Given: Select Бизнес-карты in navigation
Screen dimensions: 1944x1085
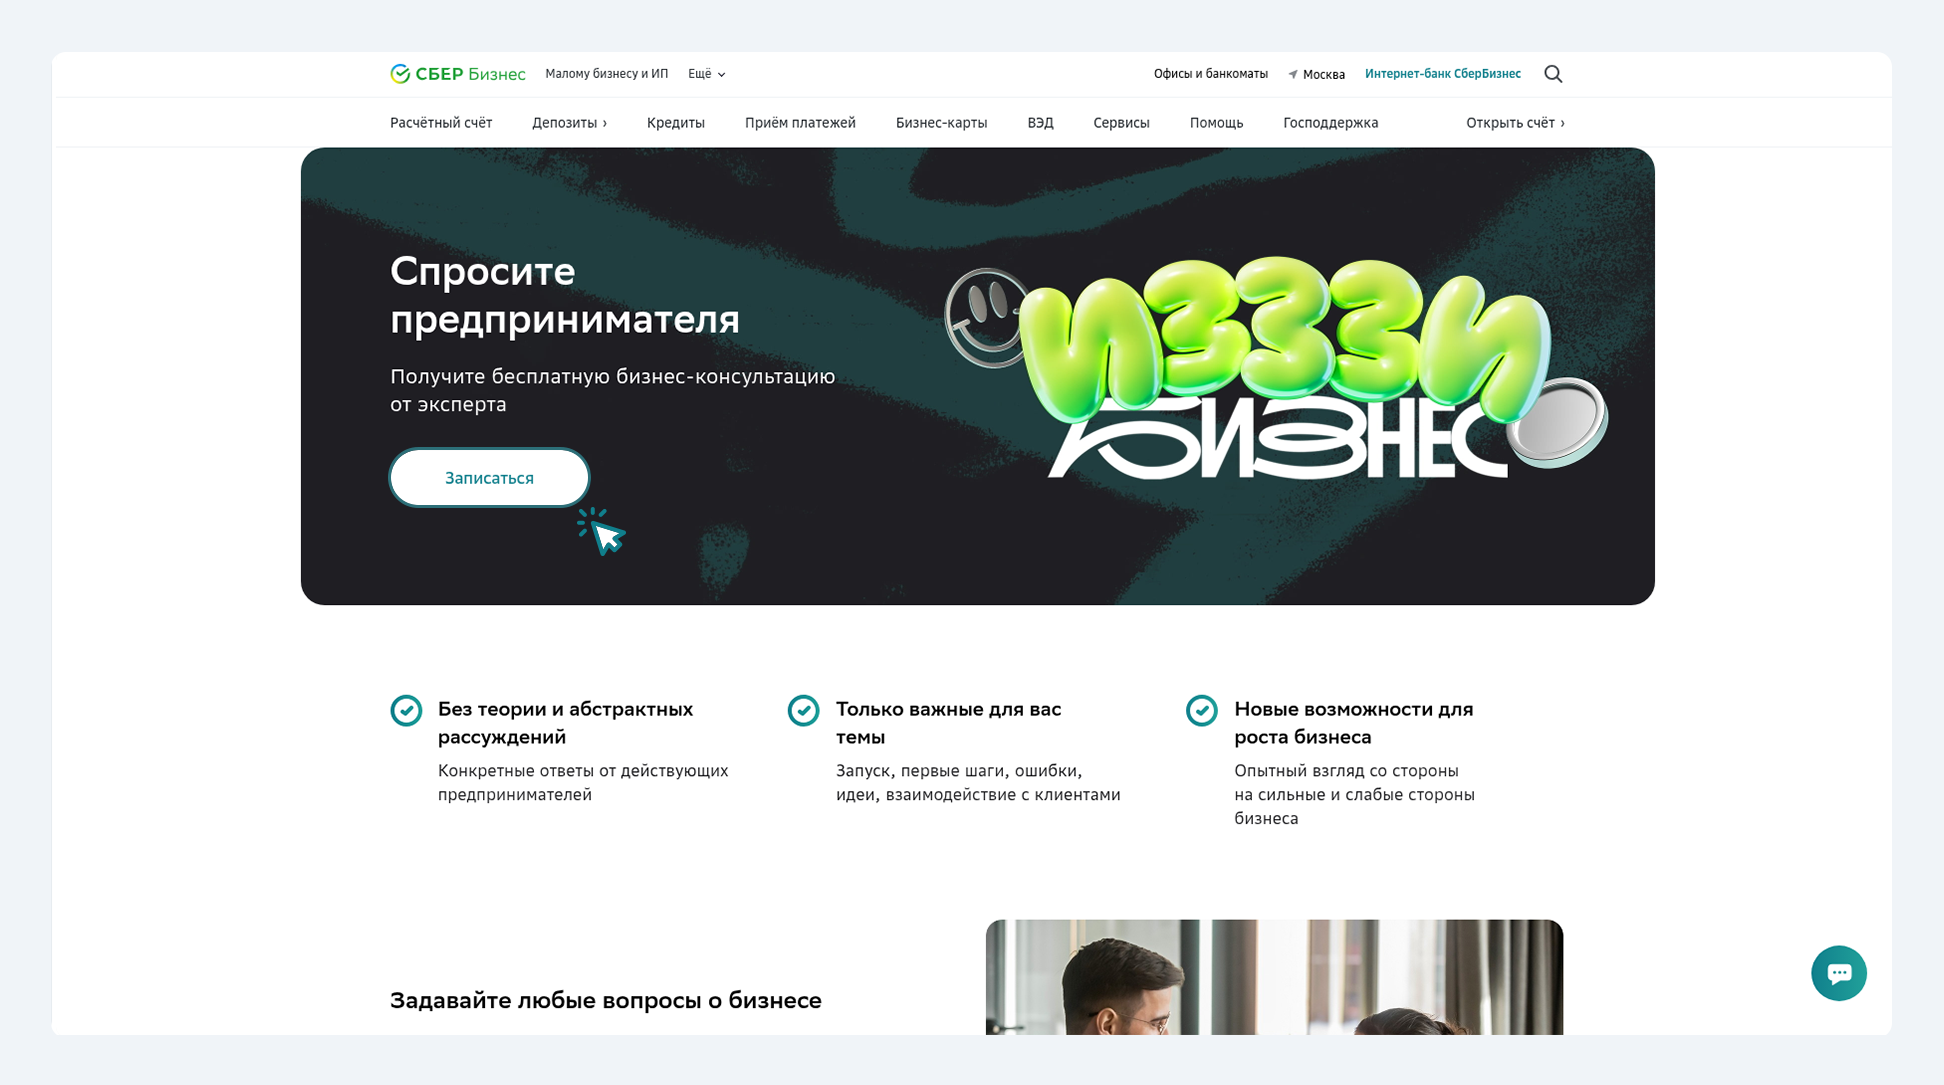Looking at the screenshot, I should [x=941, y=123].
